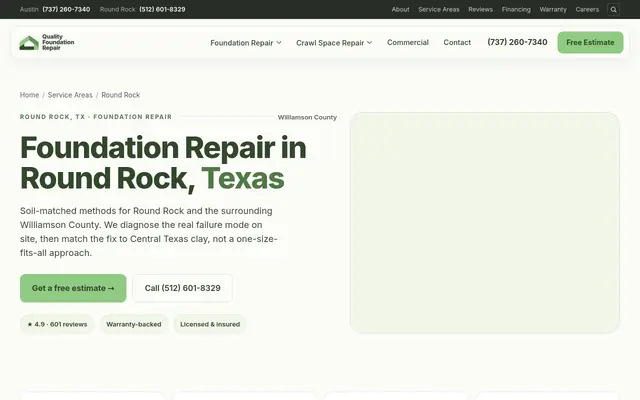Select the Round Rock breadcrumb
The width and height of the screenshot is (640, 400).
[x=120, y=95]
